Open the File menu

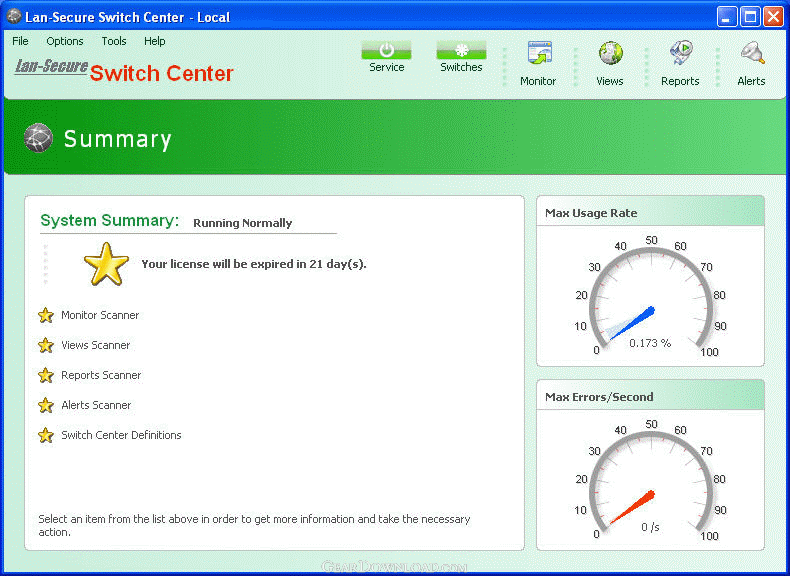click(x=20, y=41)
